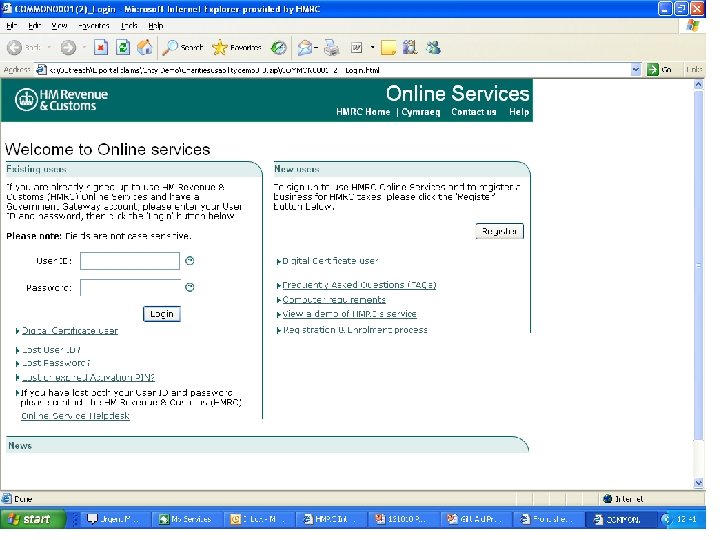Click the Lost Password? link

56,363
